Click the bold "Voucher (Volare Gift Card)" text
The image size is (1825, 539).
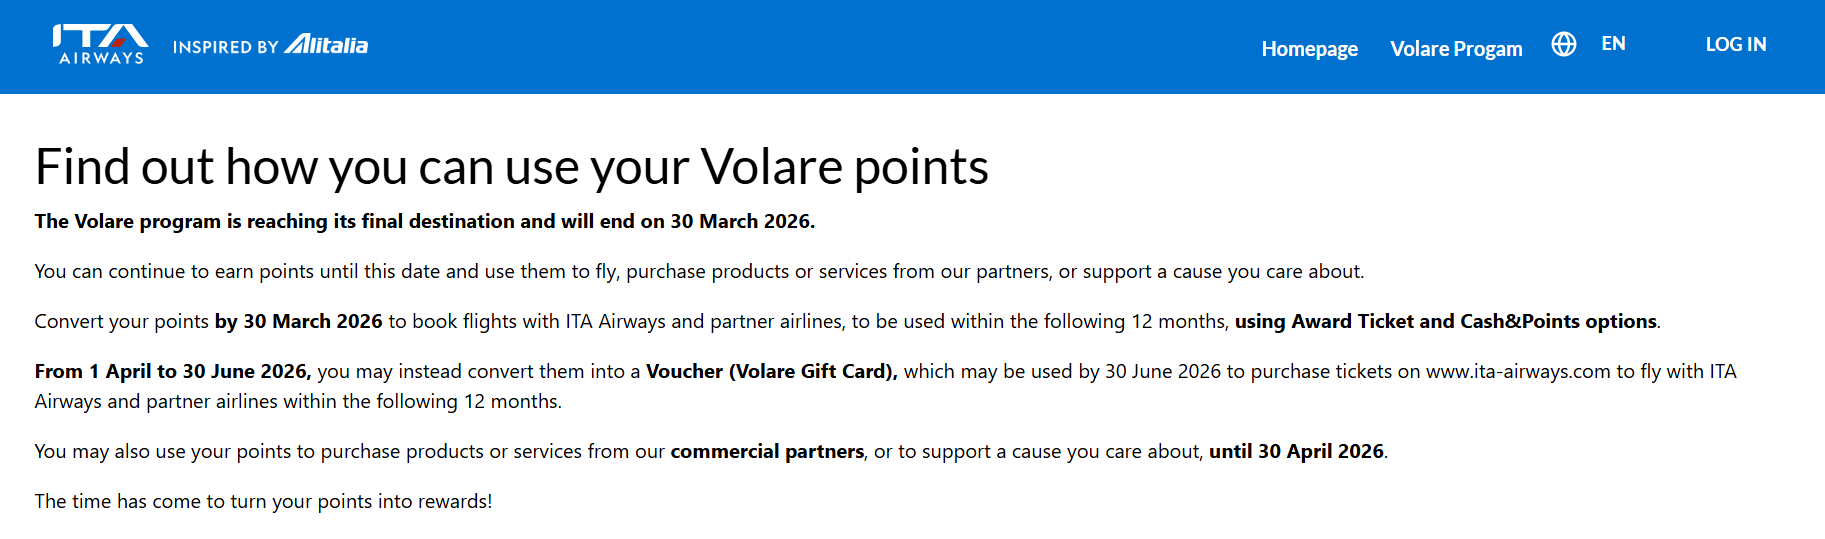point(771,371)
